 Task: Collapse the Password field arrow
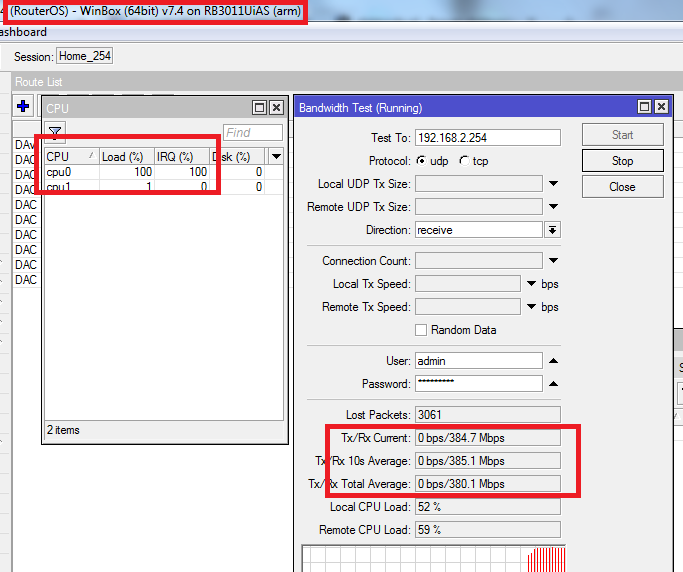553,384
